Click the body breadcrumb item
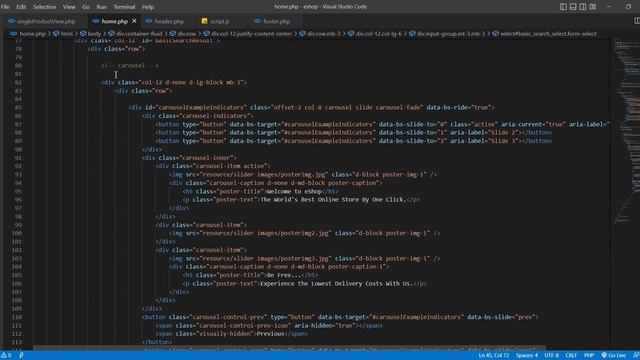Screen dimensions: 640x360 (94, 34)
